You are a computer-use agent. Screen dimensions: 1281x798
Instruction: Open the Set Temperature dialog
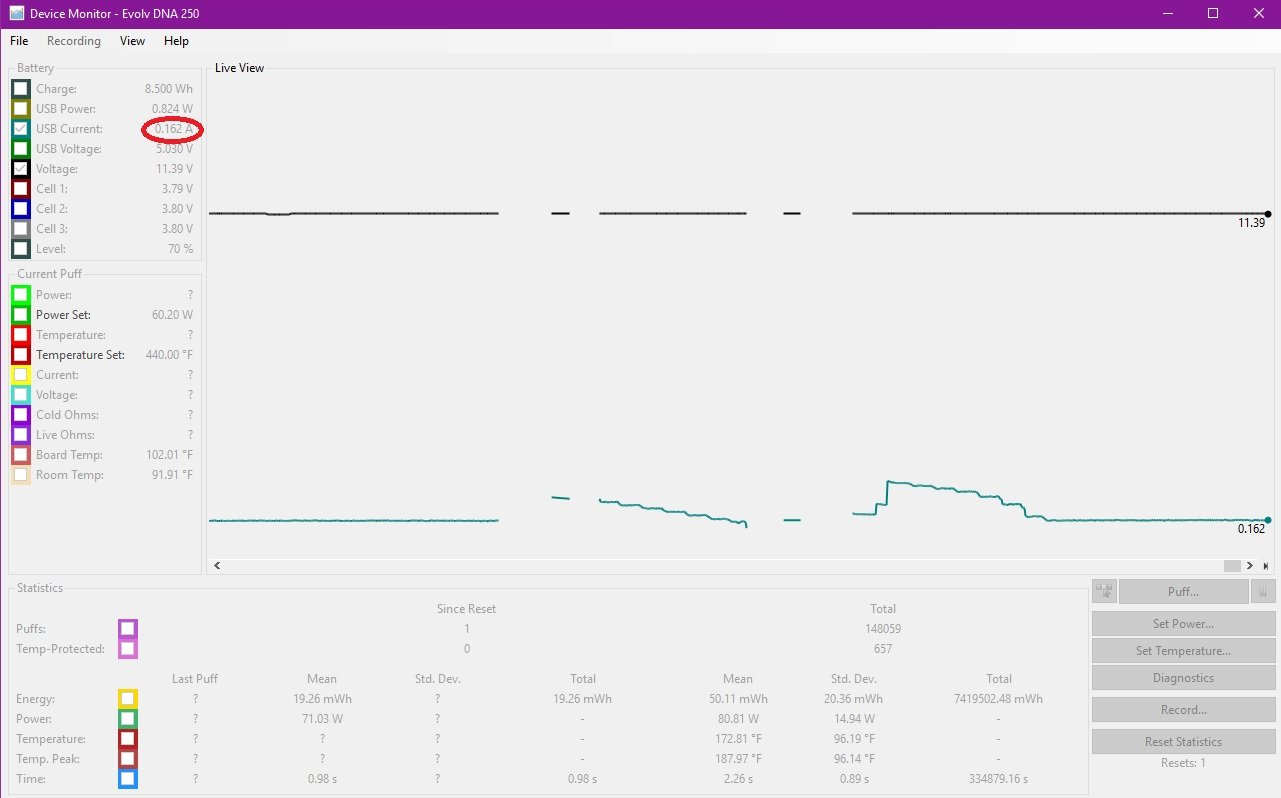point(1183,651)
